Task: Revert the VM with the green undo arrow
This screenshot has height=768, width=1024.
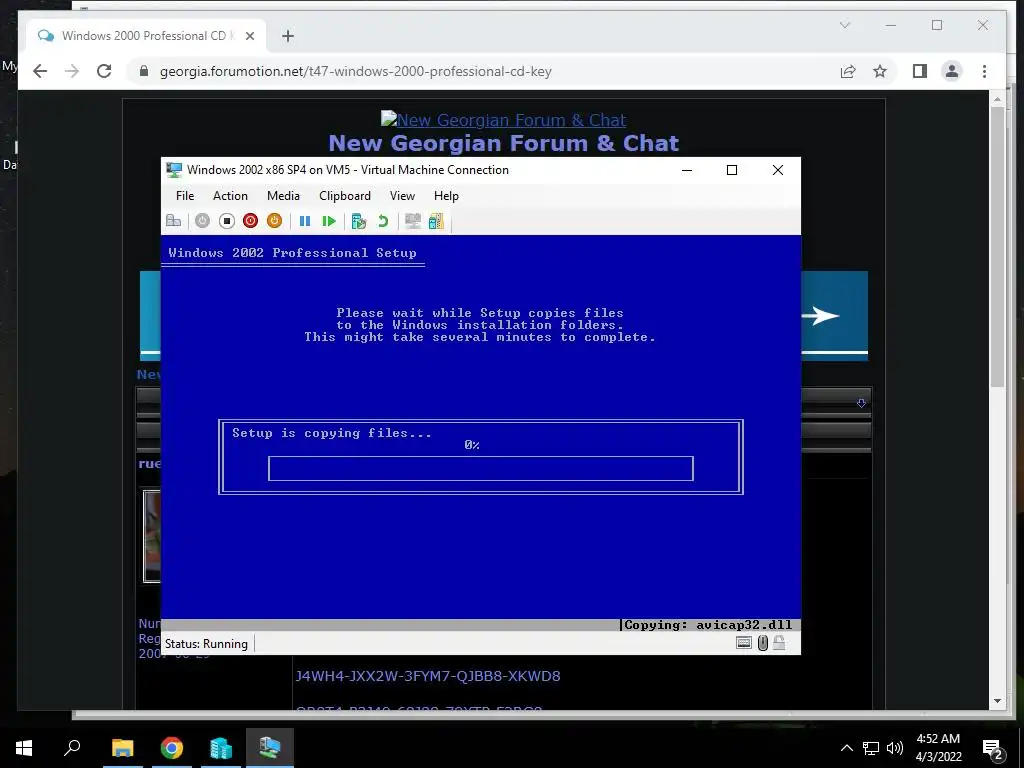Action: click(x=383, y=221)
